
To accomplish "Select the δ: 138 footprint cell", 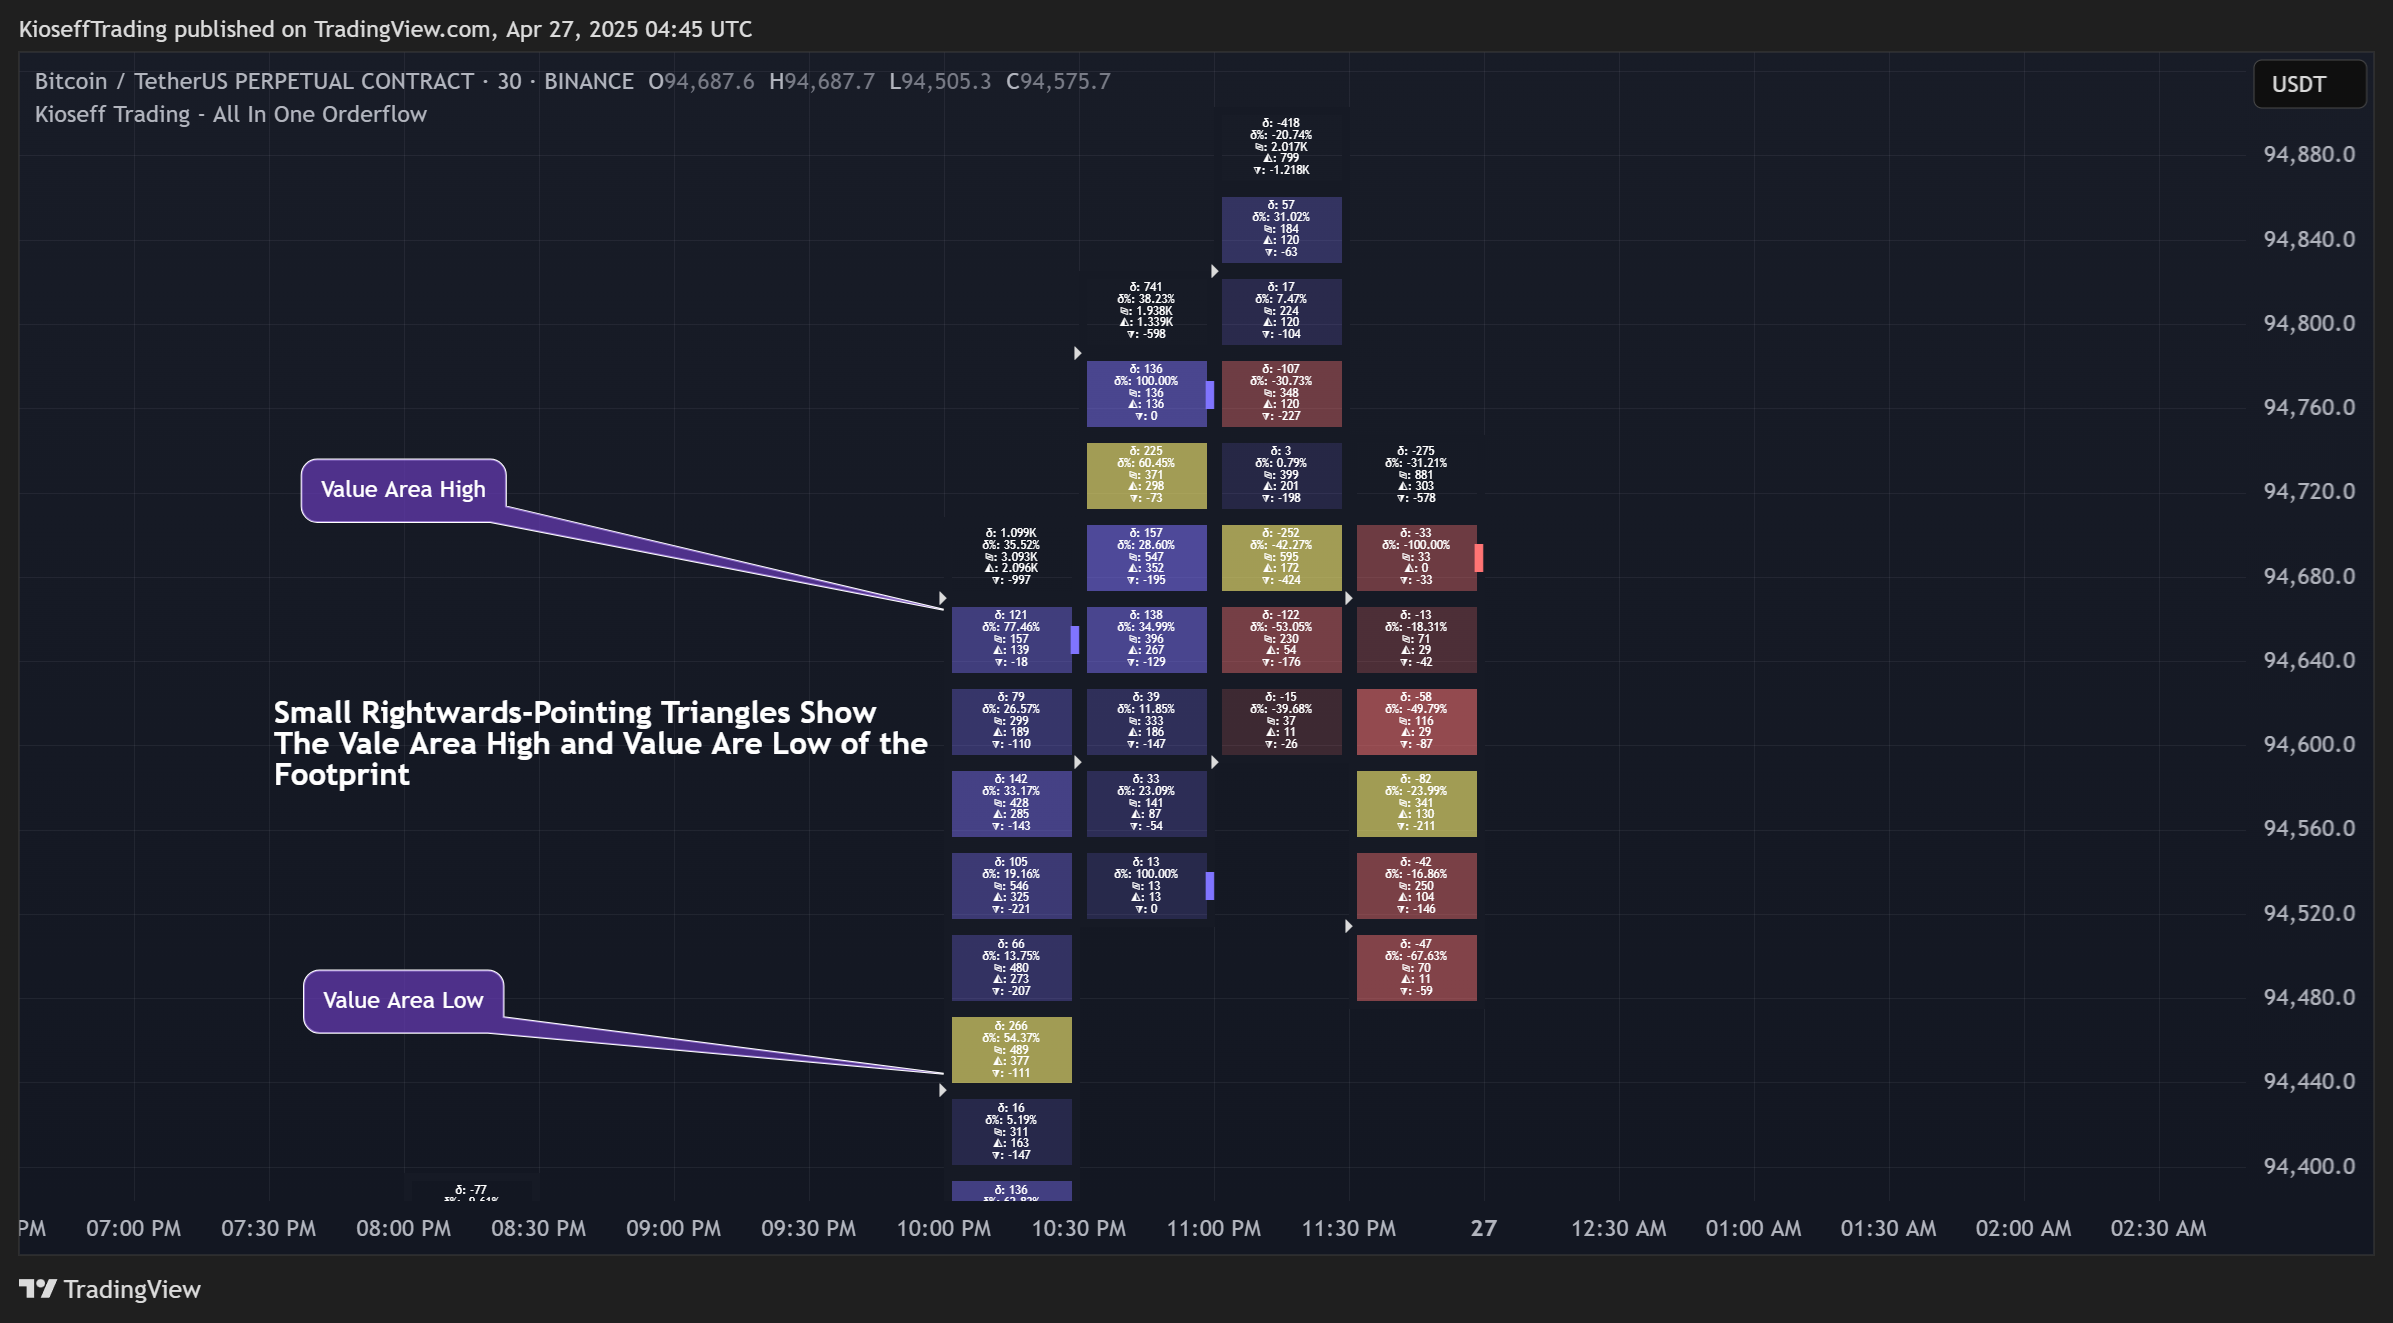I will pos(1146,640).
